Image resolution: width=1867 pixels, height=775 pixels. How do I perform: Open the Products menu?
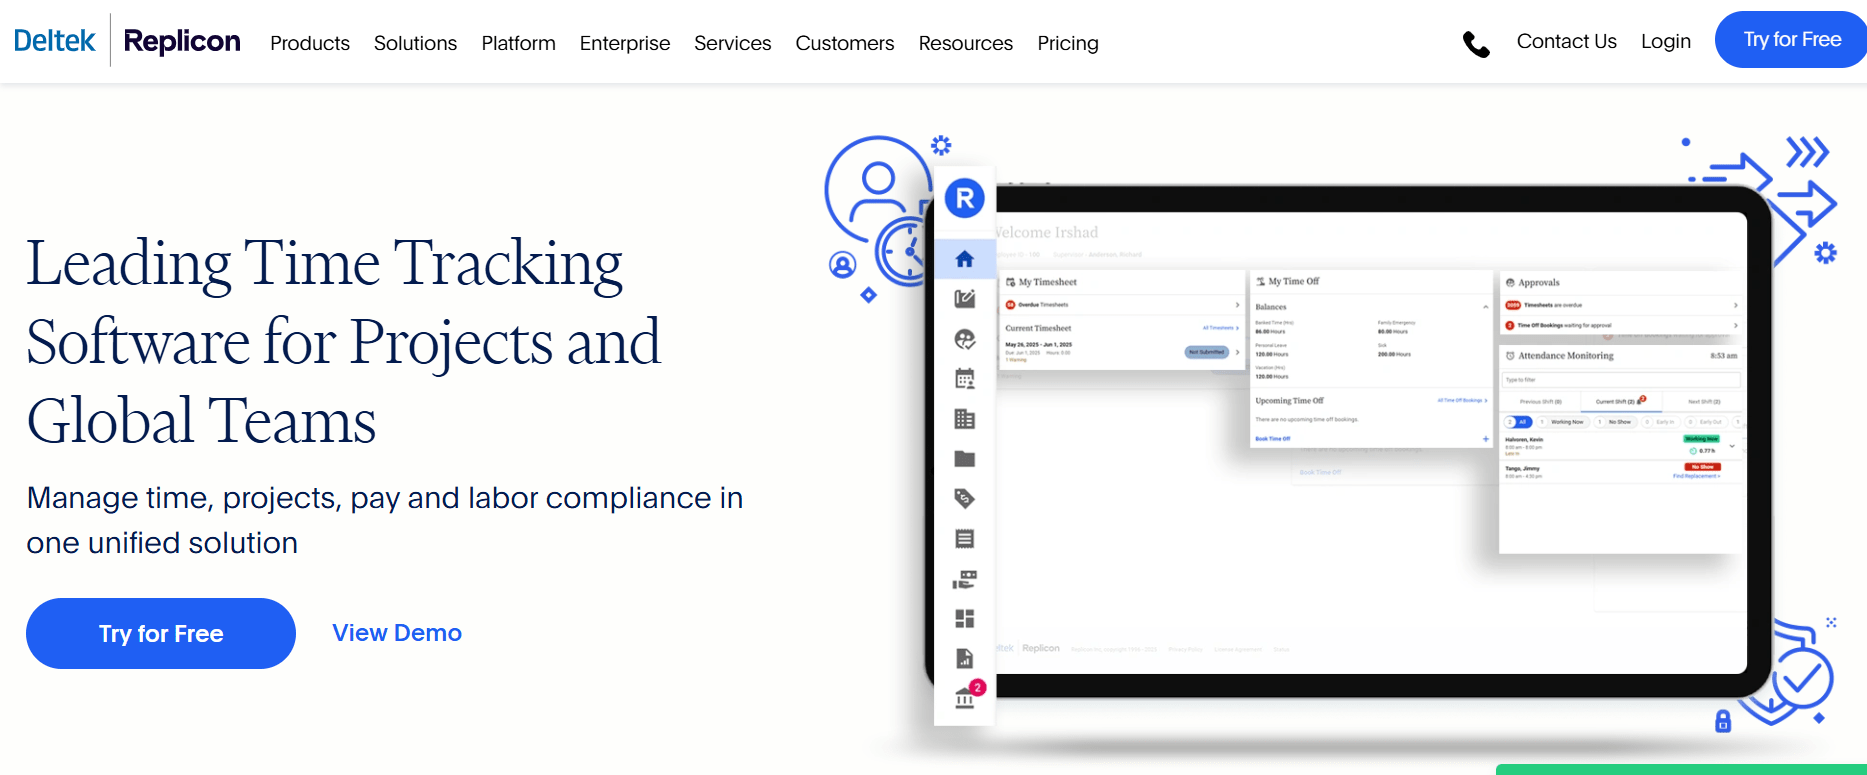coord(310,43)
